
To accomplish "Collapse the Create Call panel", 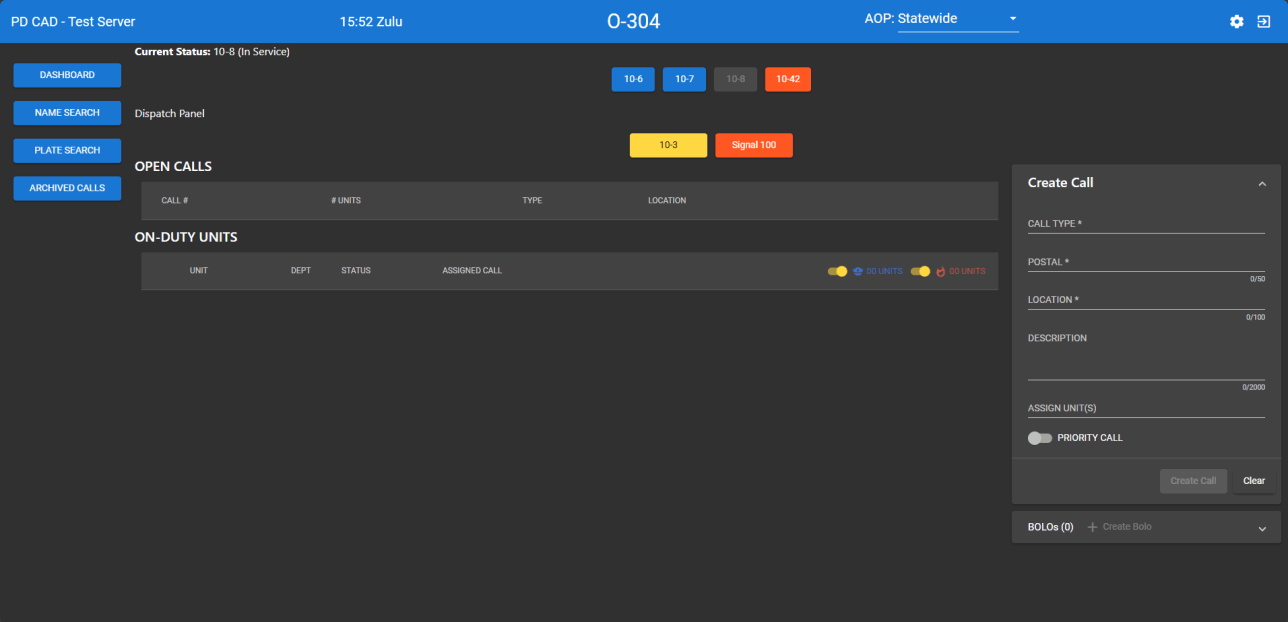I will 1261,183.
